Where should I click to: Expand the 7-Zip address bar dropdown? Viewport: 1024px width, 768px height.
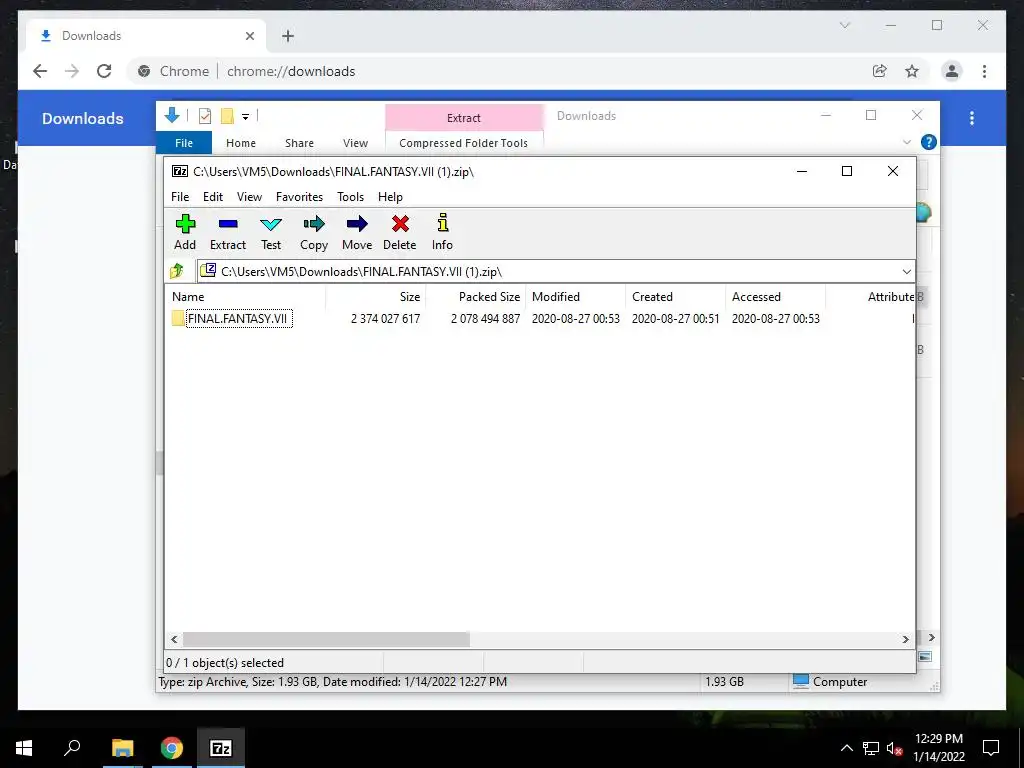click(906, 271)
